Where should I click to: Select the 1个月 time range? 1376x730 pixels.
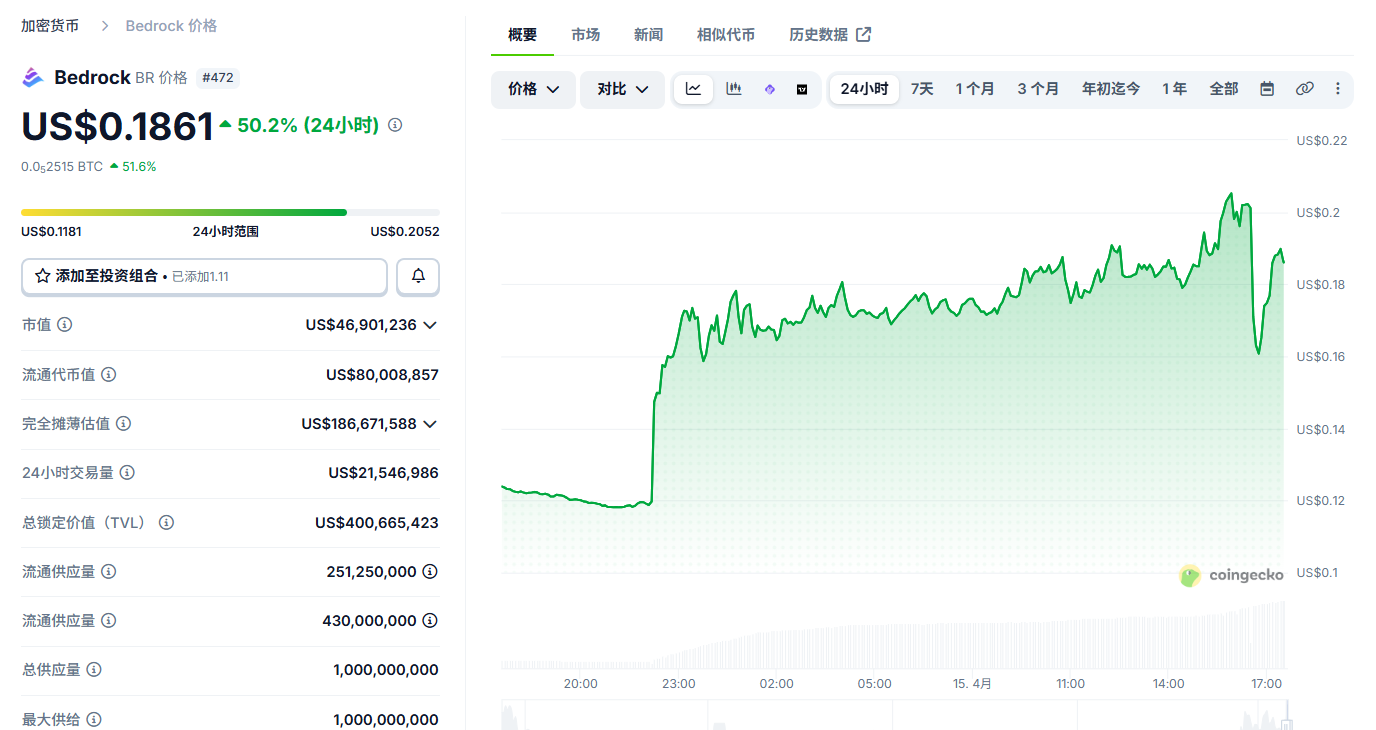coord(975,89)
